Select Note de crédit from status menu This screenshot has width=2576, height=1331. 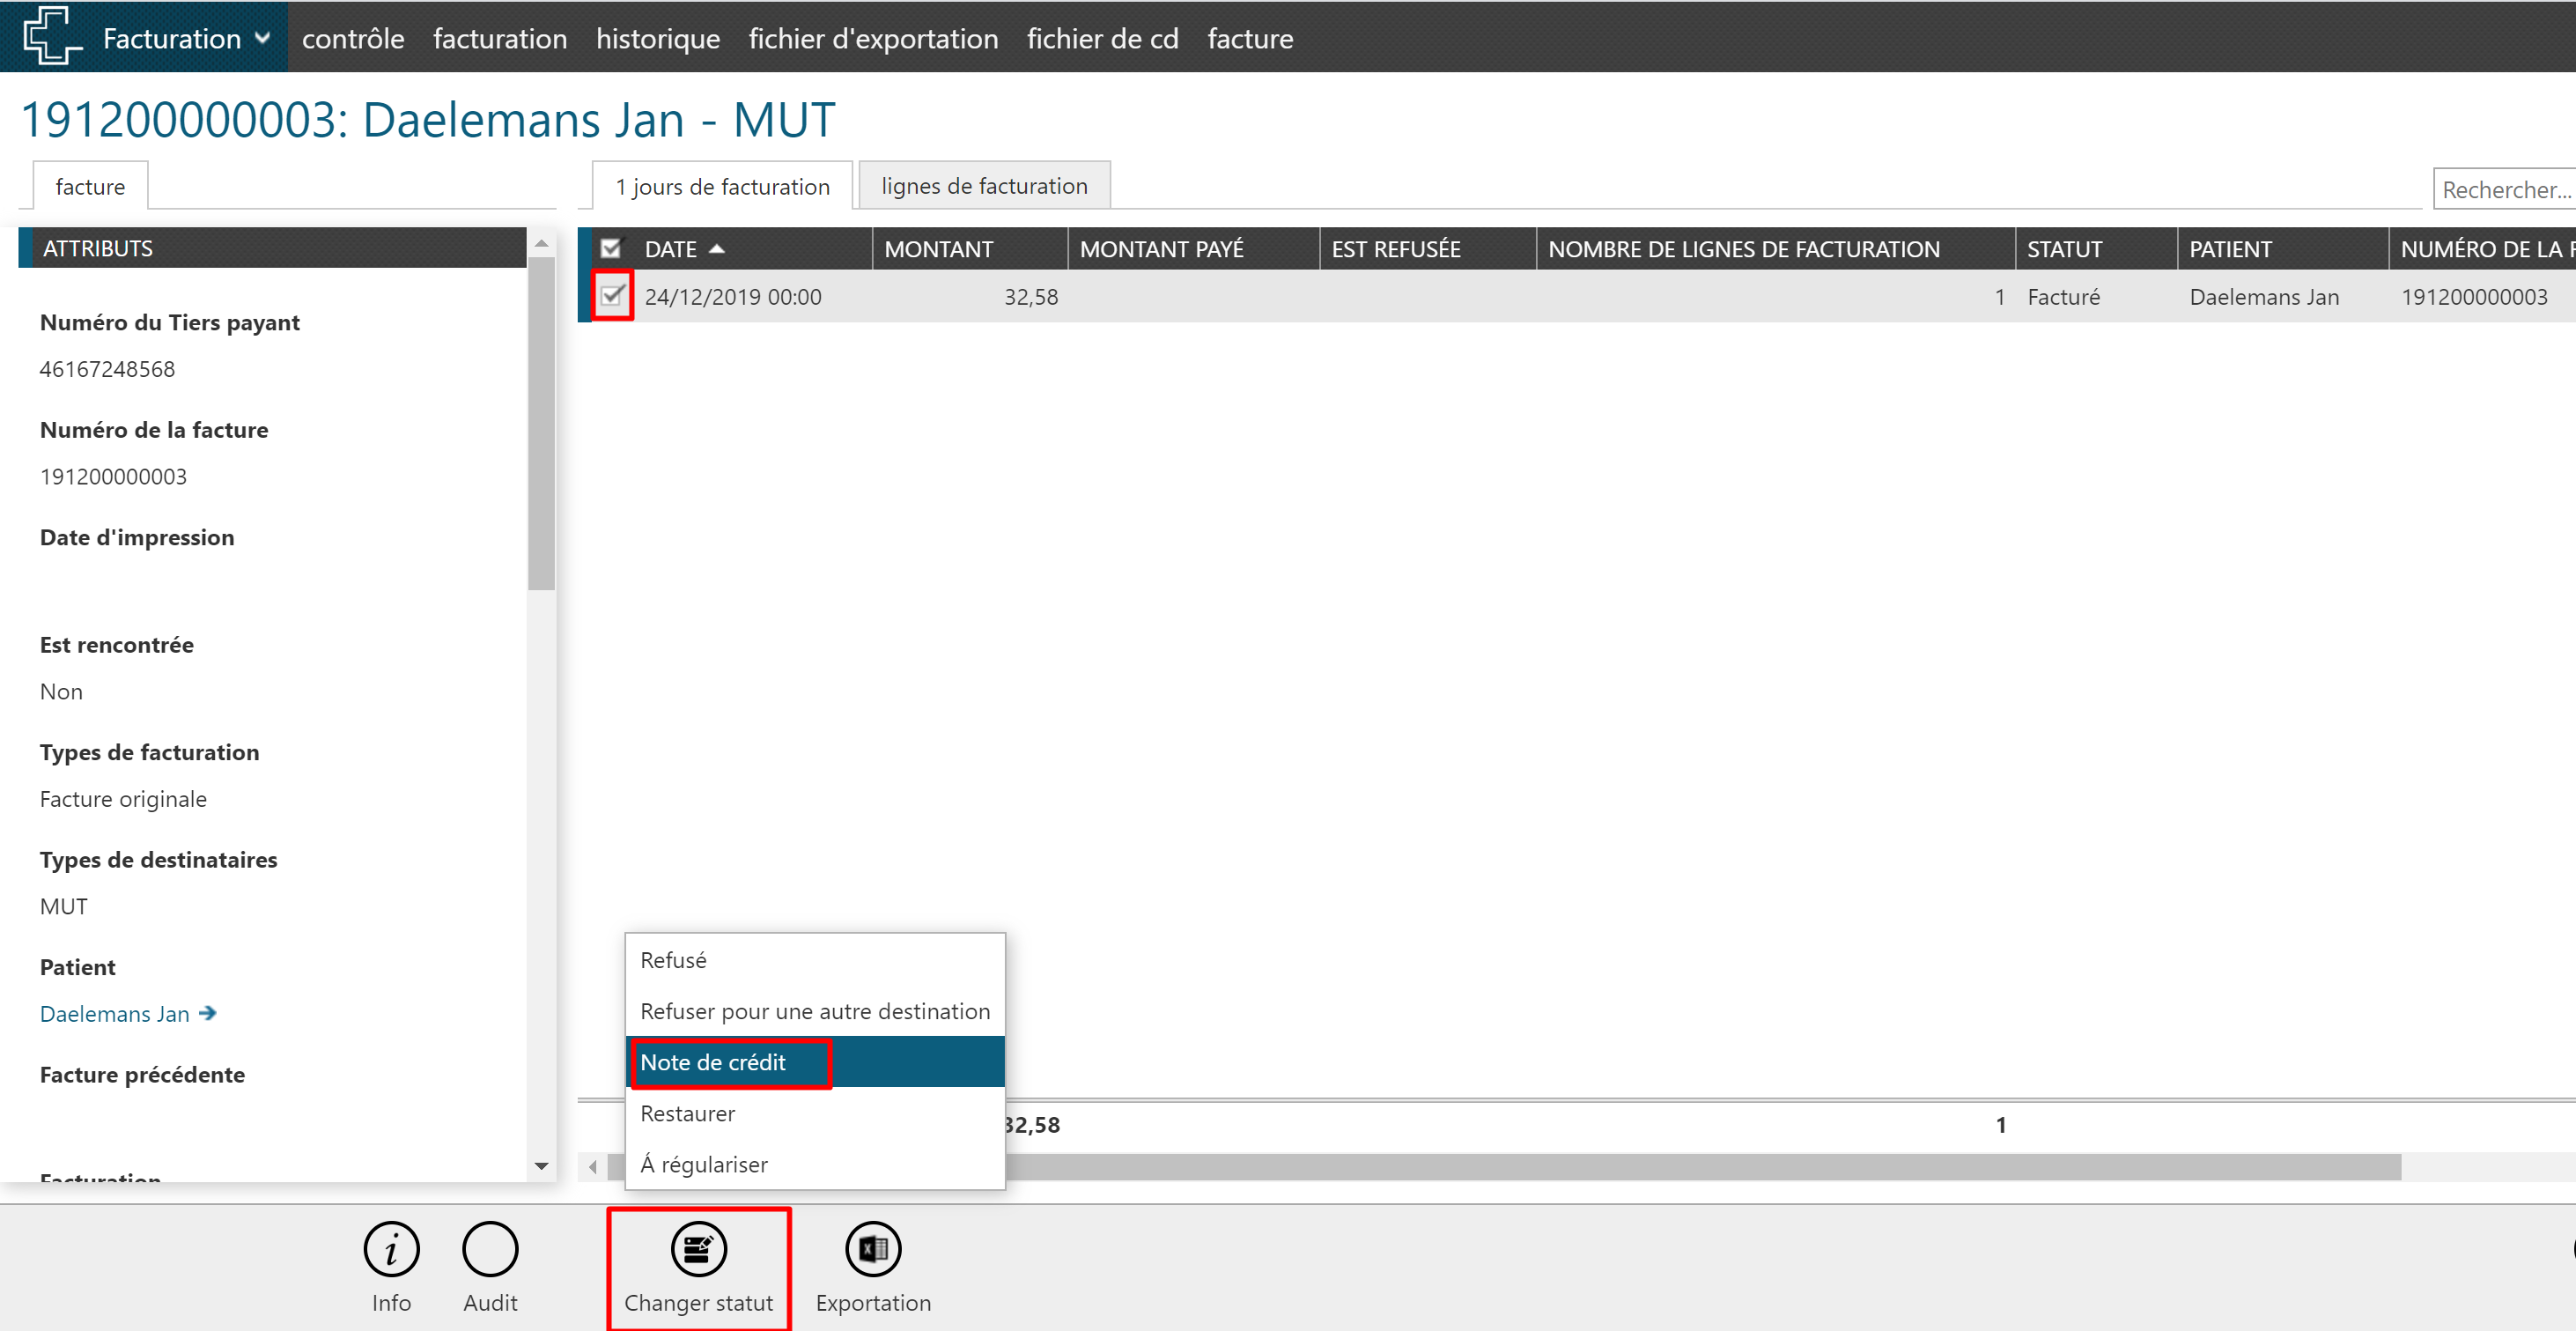point(713,1062)
